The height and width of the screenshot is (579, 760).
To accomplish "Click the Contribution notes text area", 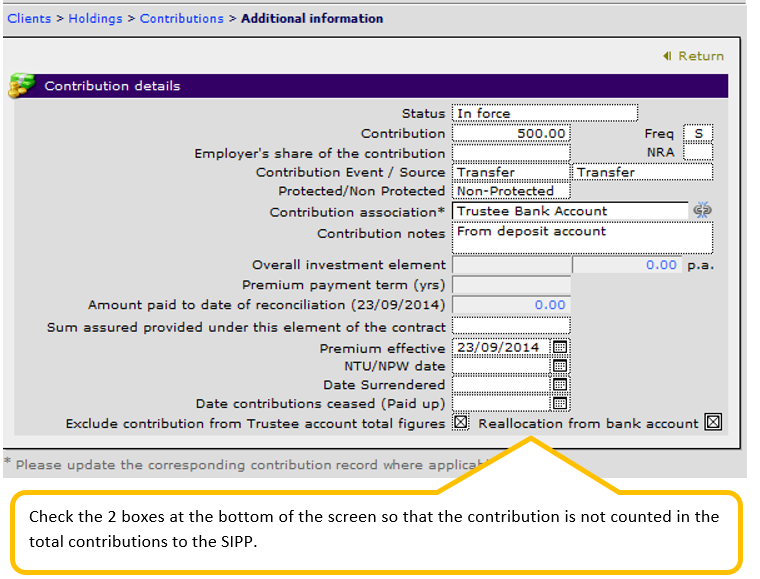I will click(x=583, y=238).
